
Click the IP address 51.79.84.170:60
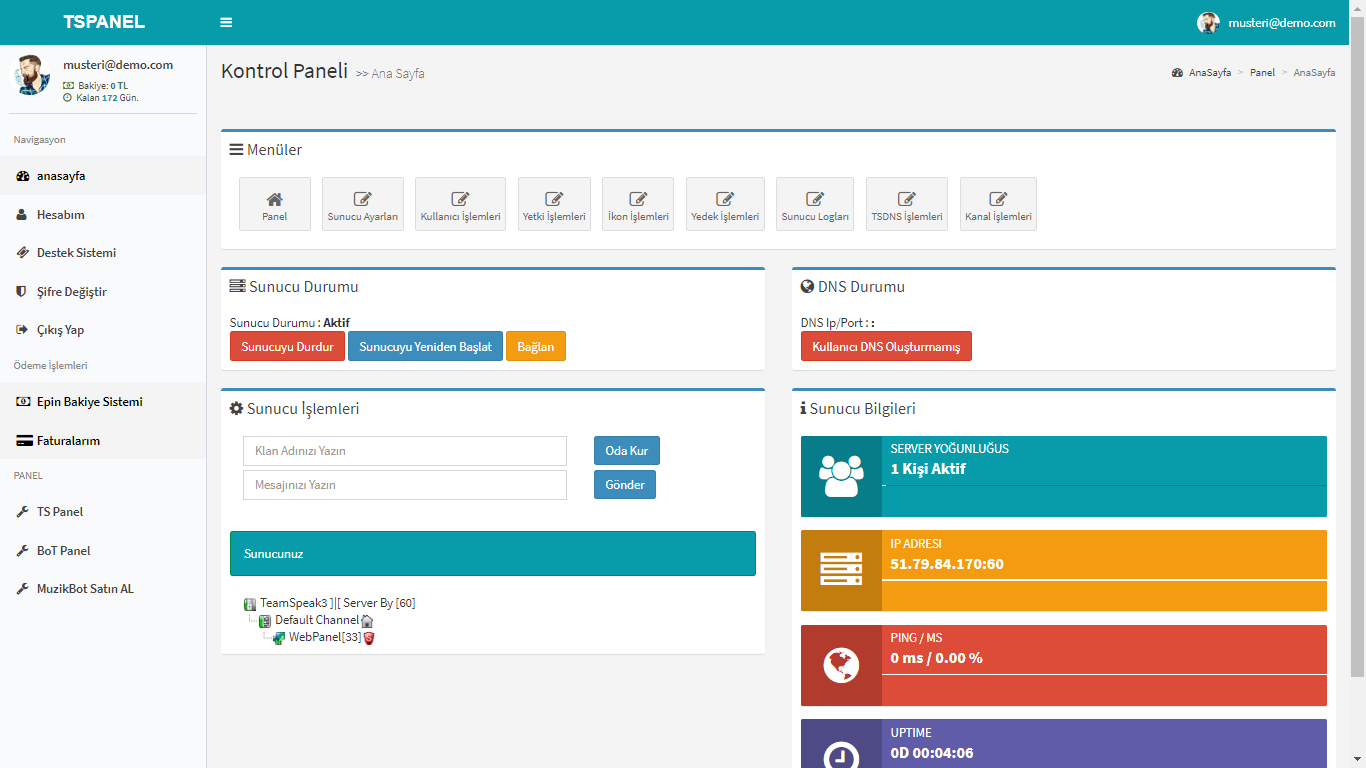pyautogui.click(x=947, y=564)
